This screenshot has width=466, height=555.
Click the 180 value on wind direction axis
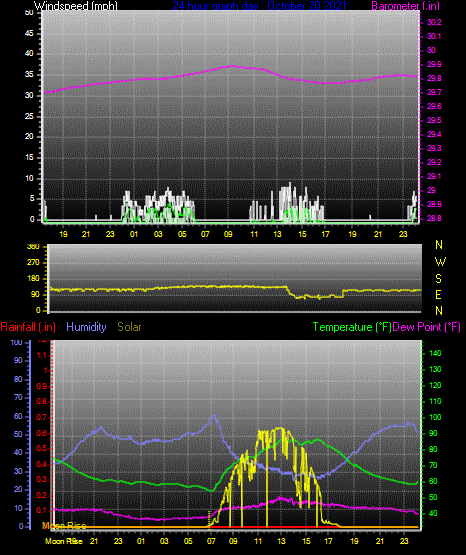pyautogui.click(x=33, y=279)
